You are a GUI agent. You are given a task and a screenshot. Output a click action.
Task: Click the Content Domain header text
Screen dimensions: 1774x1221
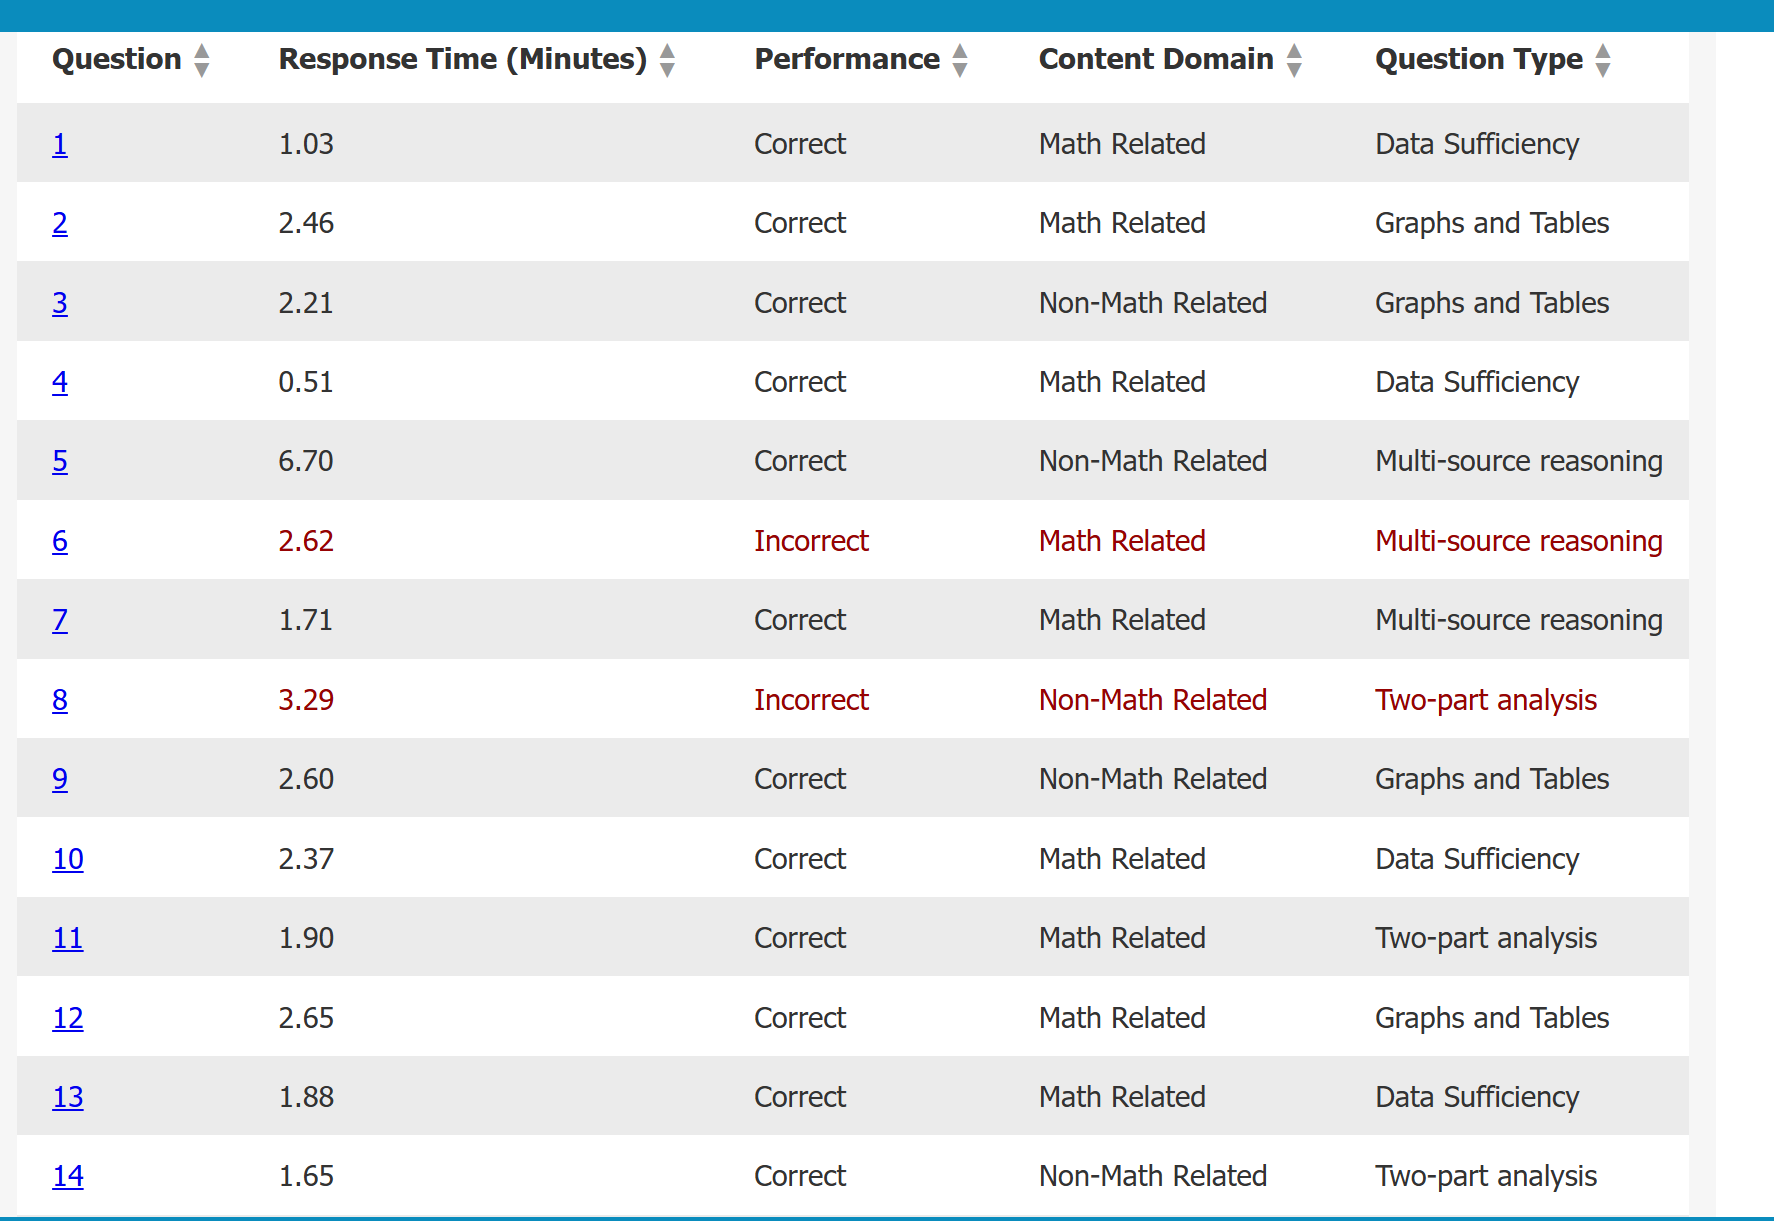click(1155, 60)
